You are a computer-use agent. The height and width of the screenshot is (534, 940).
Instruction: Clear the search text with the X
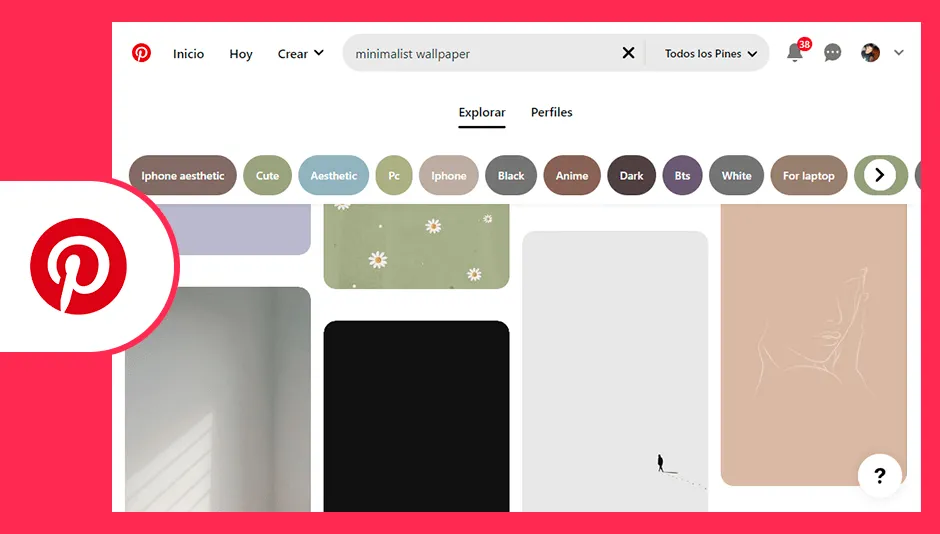coord(628,53)
